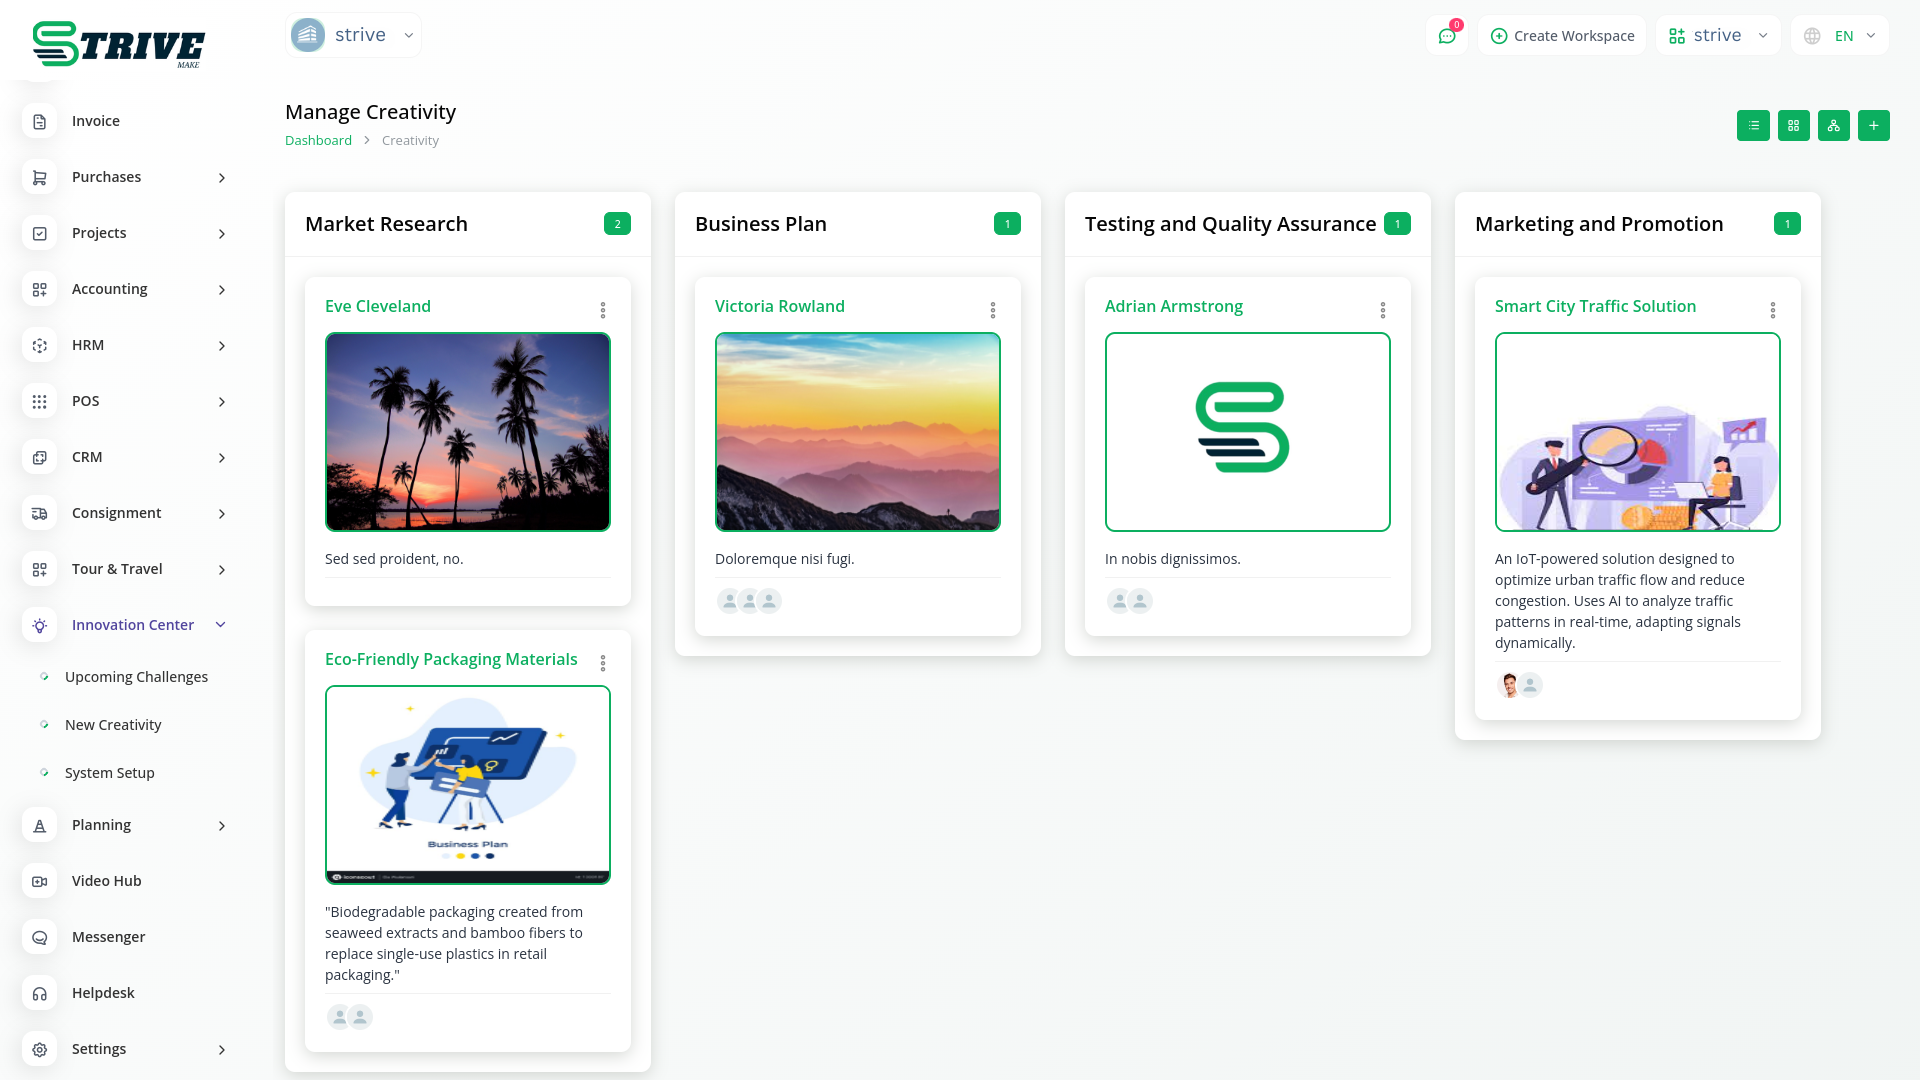Open the strive workspace dropdown in header
This screenshot has width=1920, height=1080.
[x=1717, y=36]
